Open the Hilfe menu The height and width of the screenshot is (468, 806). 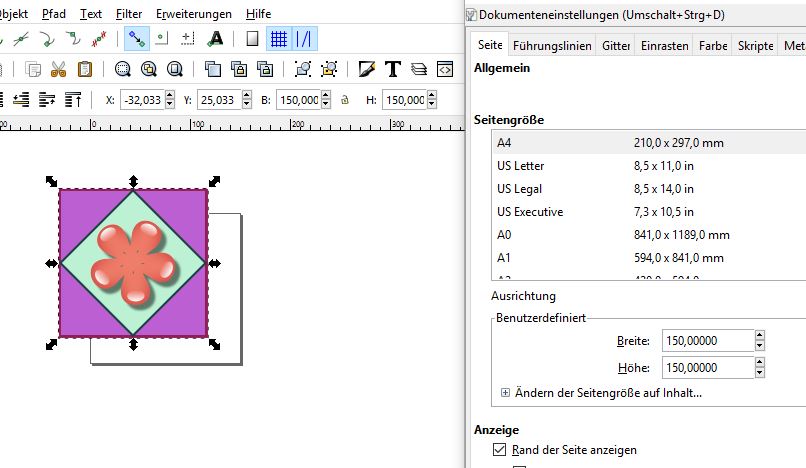(258, 14)
